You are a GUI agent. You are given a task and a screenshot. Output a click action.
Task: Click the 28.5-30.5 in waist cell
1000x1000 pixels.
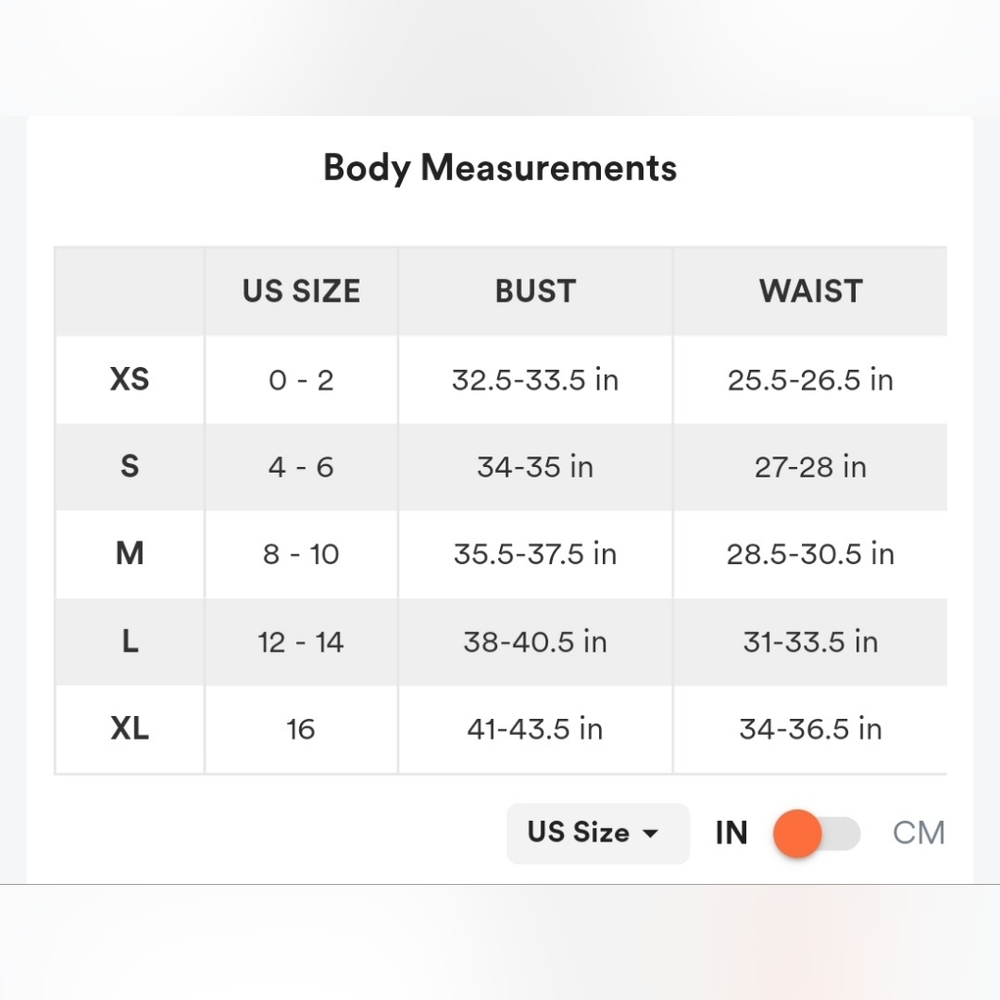coord(811,554)
